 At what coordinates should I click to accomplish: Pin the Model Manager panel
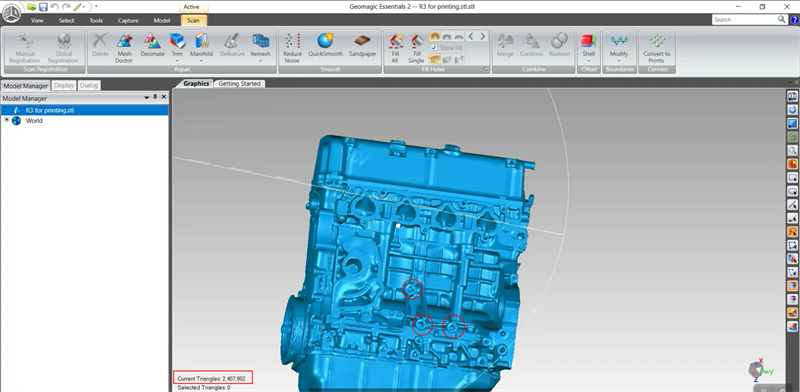[x=155, y=97]
